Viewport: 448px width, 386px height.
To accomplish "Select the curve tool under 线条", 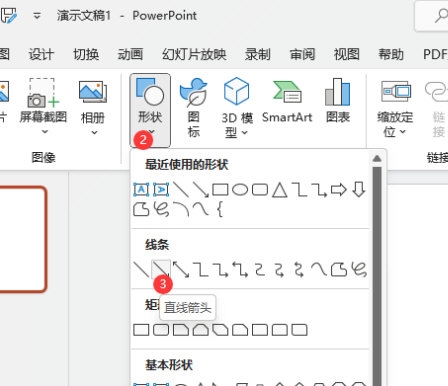I will (x=319, y=270).
